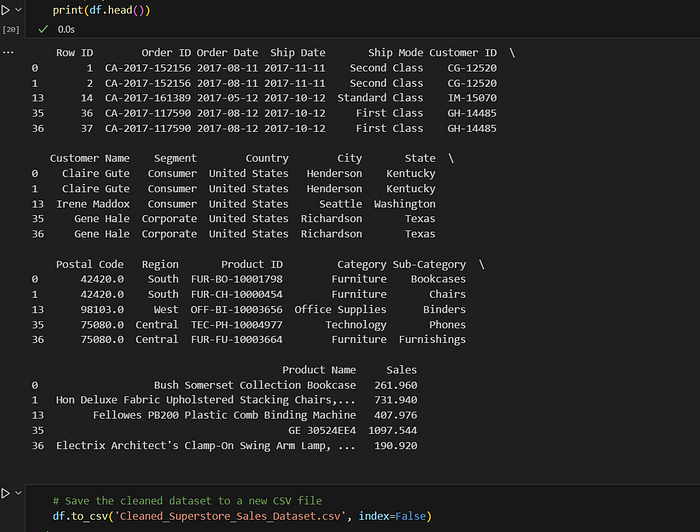Image resolution: width=700 pixels, height=532 pixels.
Task: Click the 'Region' column header
Action: pos(160,264)
